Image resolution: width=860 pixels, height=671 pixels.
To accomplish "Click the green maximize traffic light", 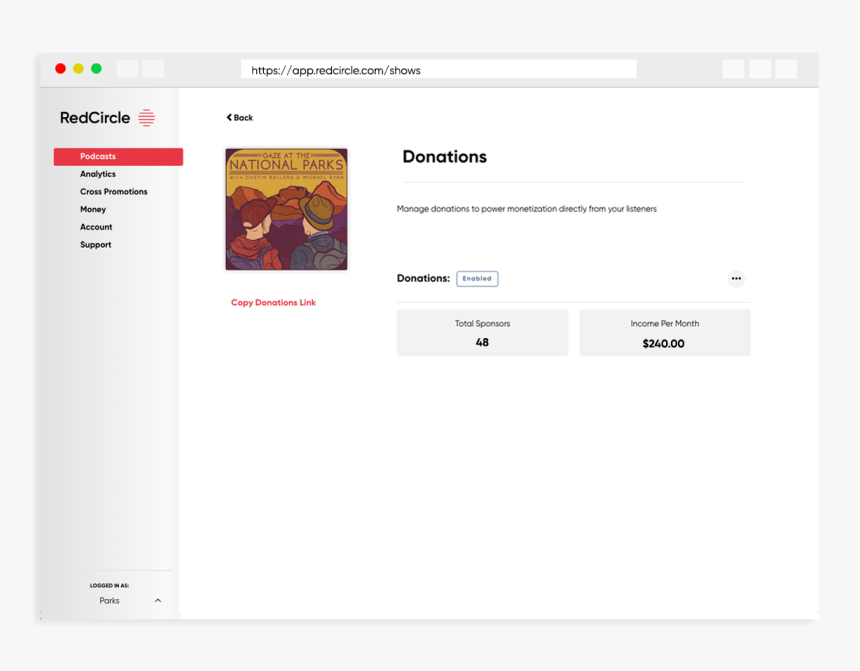I will (x=96, y=68).
